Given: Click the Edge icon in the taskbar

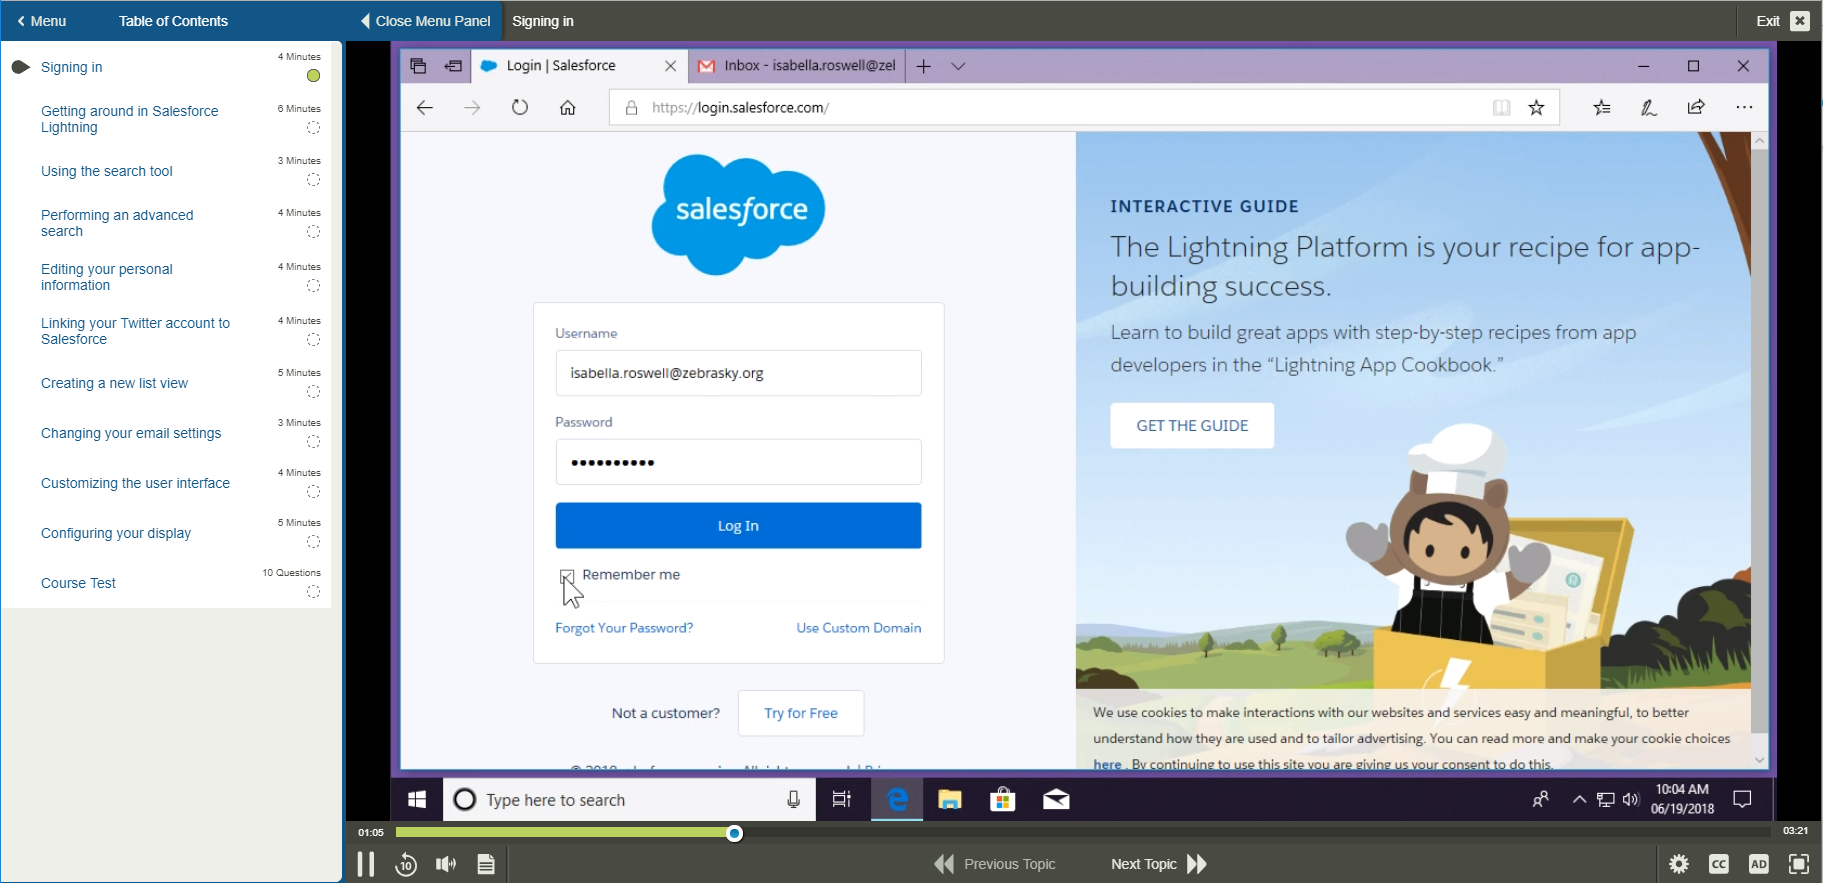Looking at the screenshot, I should click(897, 799).
